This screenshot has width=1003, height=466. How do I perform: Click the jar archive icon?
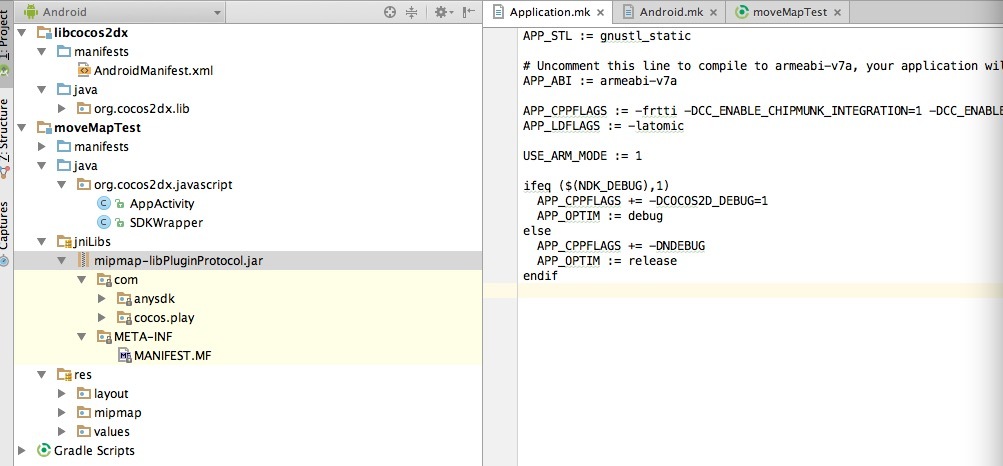[x=84, y=261]
